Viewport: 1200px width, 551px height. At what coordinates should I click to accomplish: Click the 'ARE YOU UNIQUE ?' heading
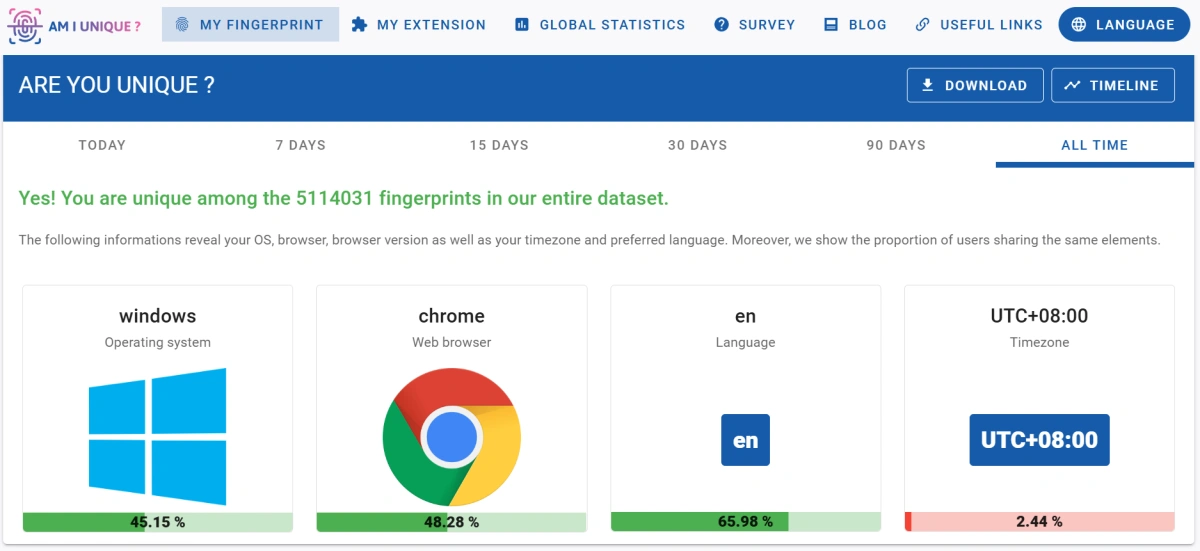pos(117,85)
